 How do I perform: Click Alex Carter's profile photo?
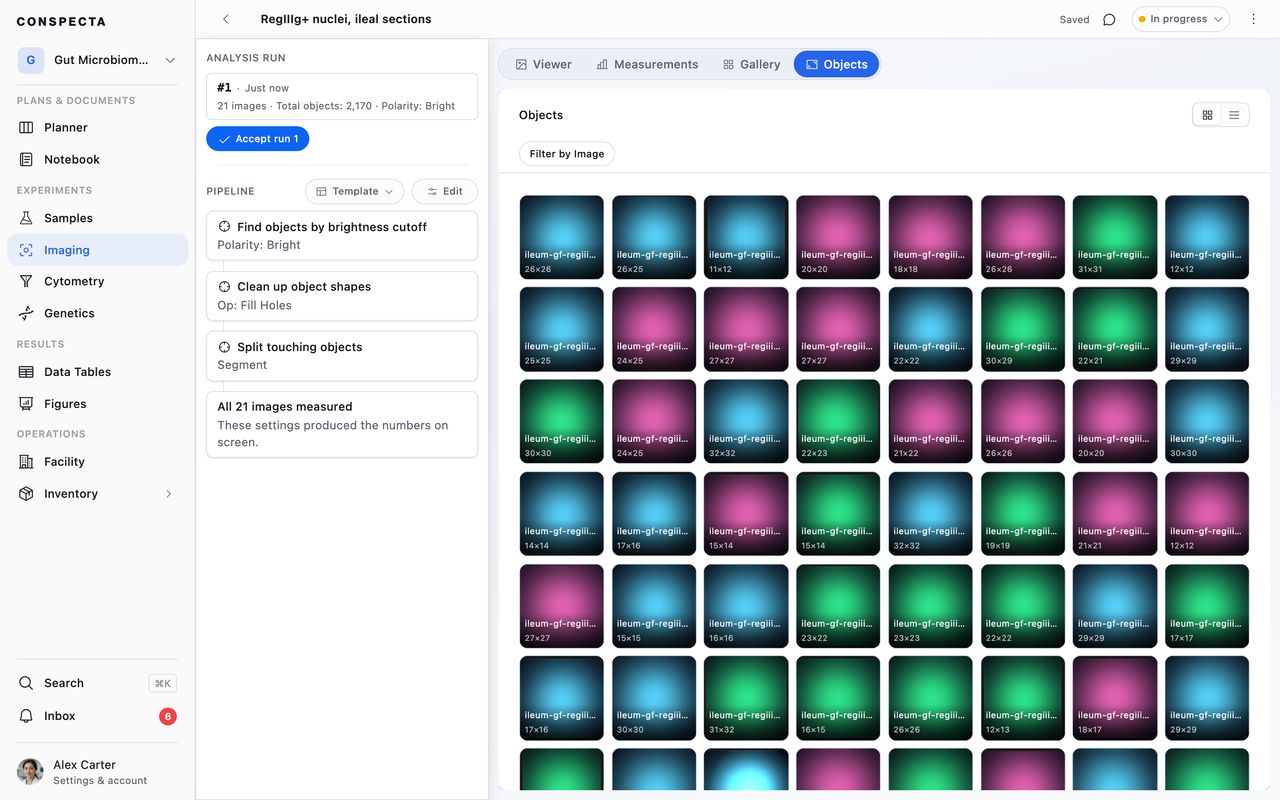click(x=30, y=771)
